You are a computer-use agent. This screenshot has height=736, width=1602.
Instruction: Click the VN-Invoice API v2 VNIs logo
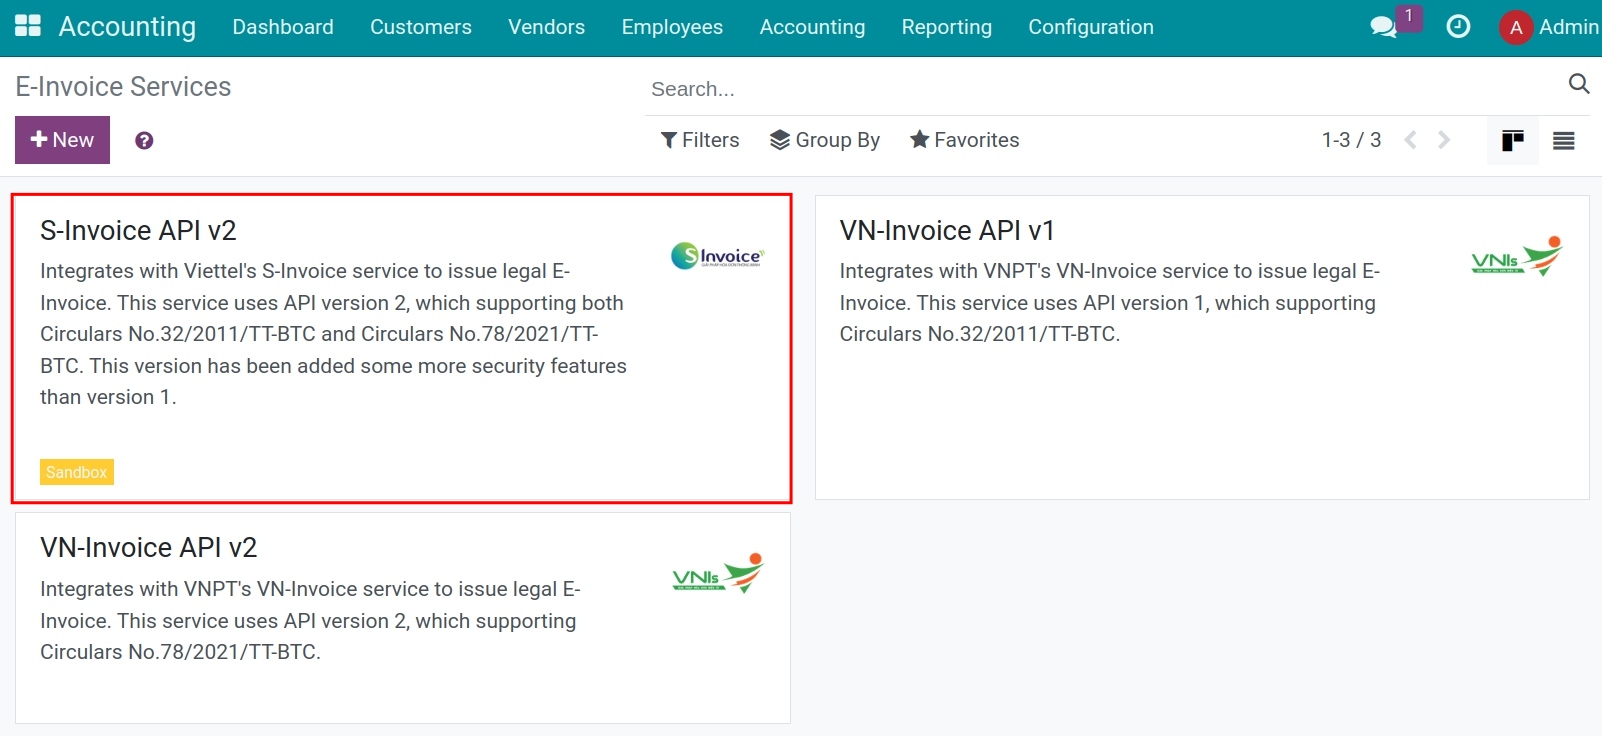click(x=718, y=573)
